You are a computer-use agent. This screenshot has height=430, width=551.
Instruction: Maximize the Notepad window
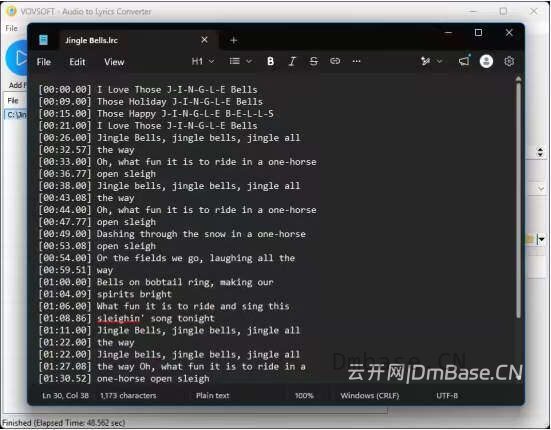click(478, 33)
